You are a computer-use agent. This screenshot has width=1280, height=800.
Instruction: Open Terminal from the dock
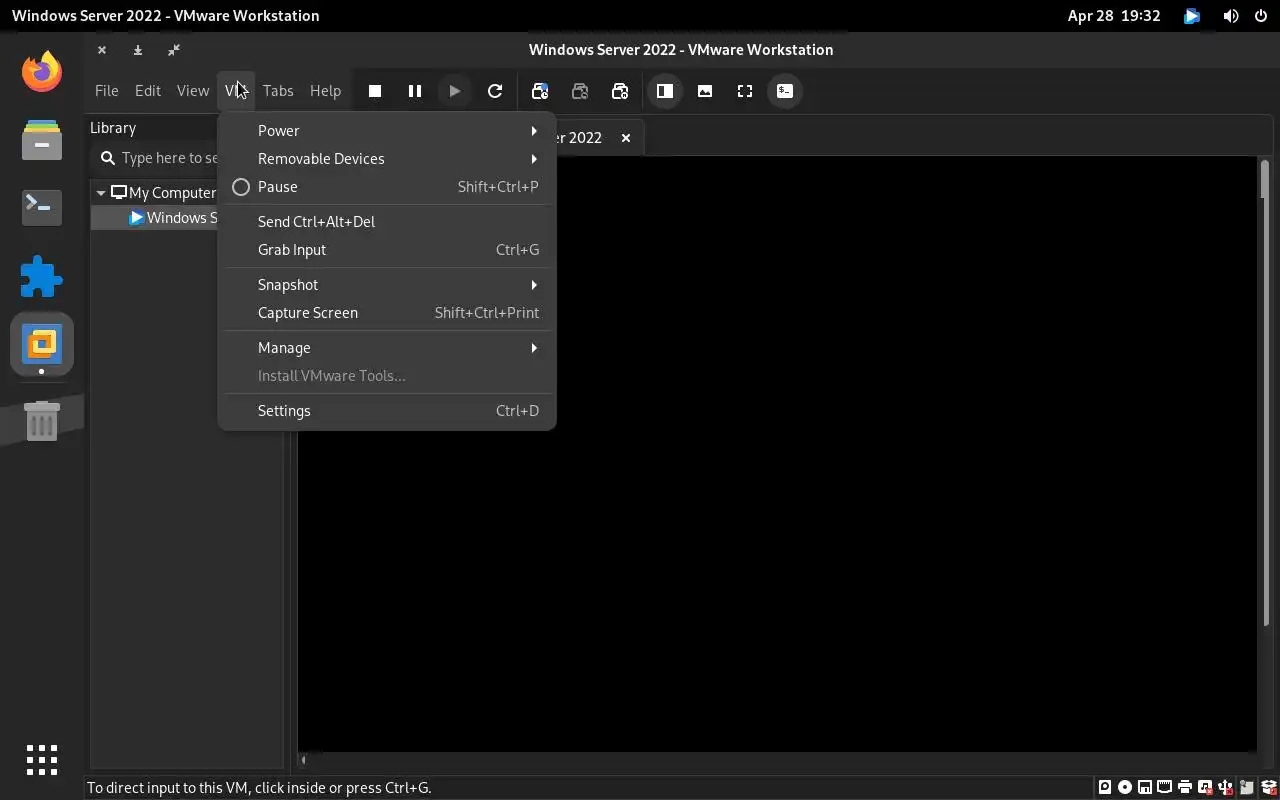click(x=42, y=207)
